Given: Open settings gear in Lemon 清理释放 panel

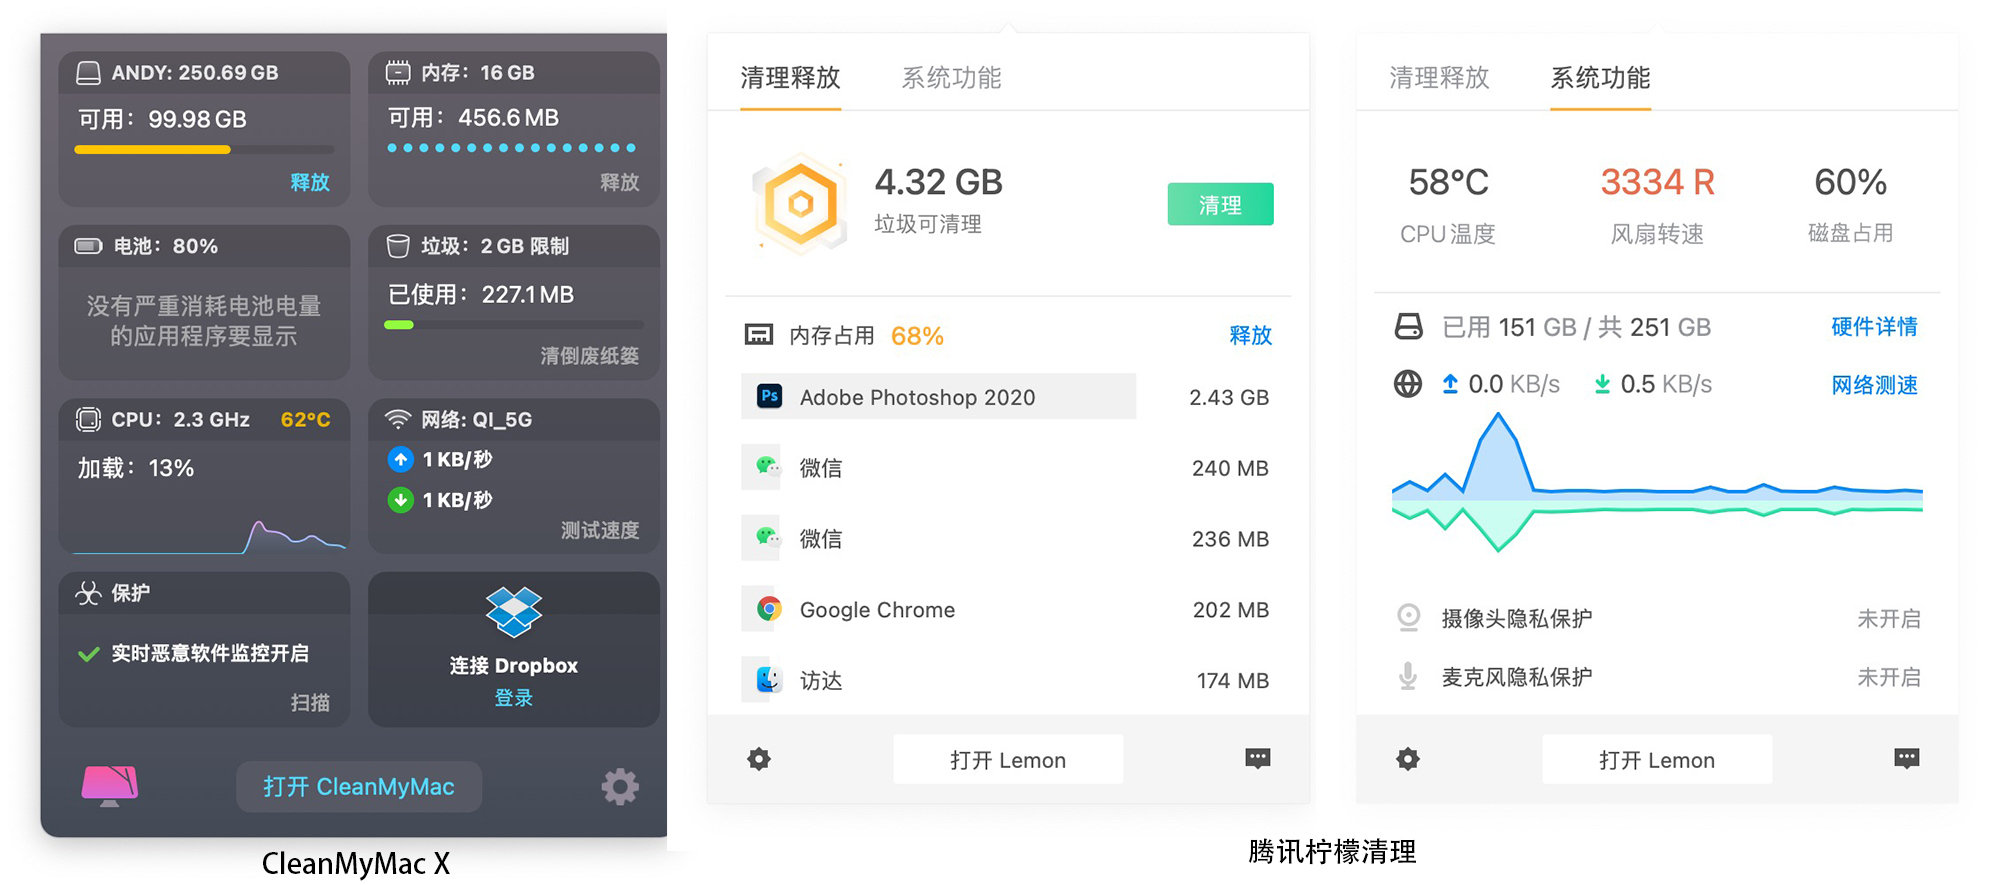Looking at the screenshot, I should (x=759, y=759).
